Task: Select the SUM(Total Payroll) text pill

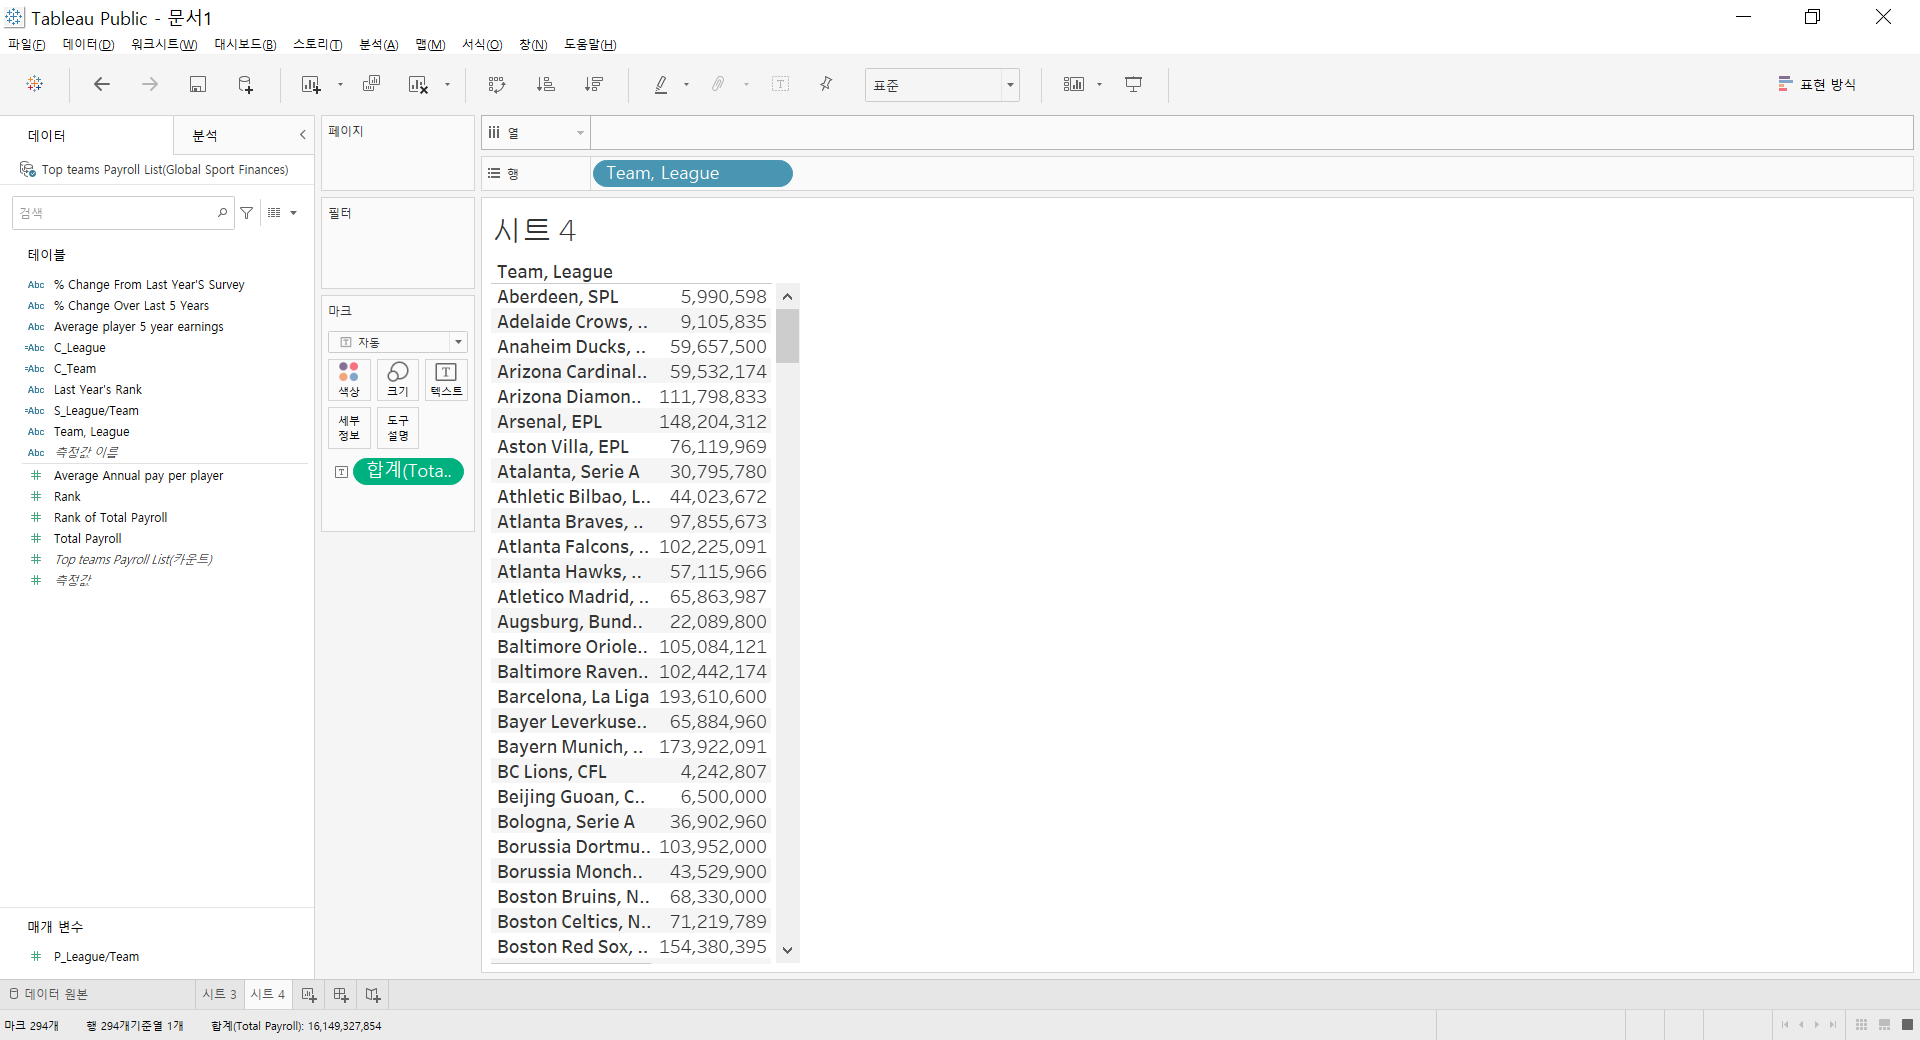Action: pos(408,471)
